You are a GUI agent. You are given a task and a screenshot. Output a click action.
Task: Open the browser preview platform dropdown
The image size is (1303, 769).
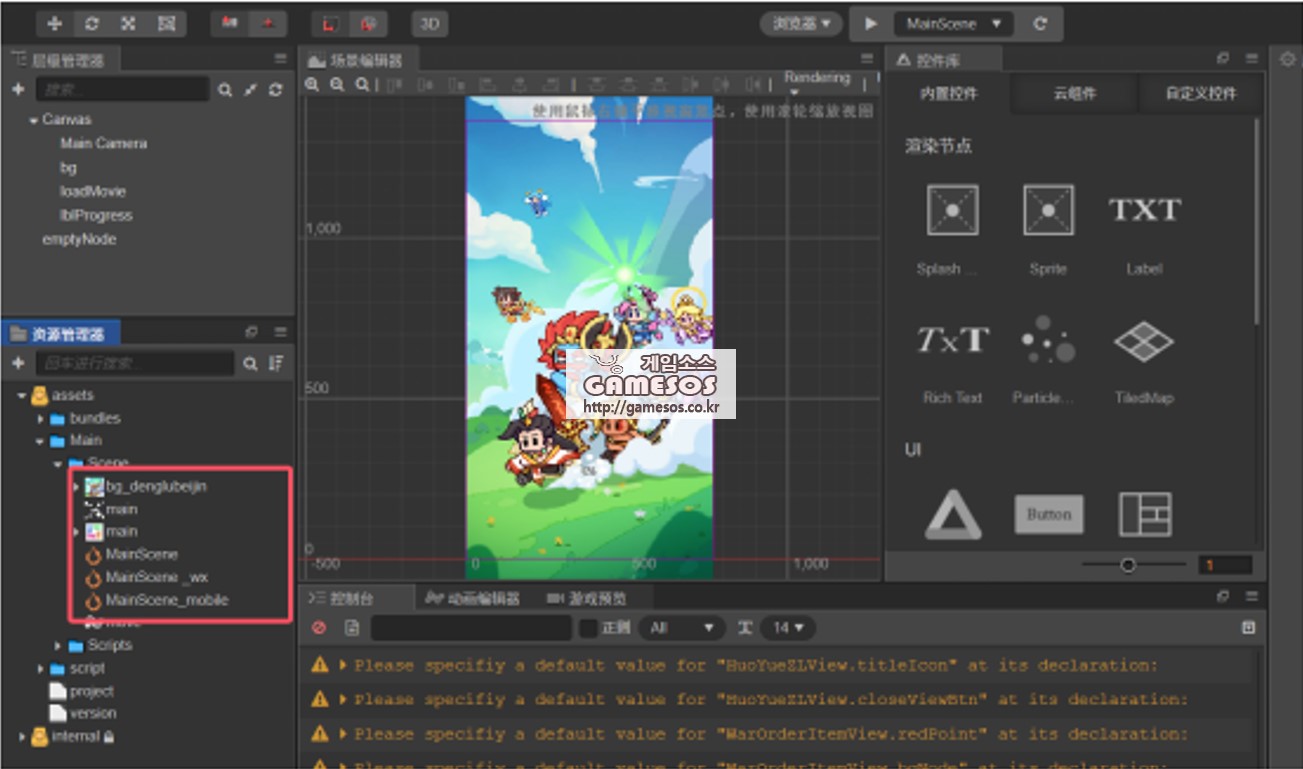[800, 24]
